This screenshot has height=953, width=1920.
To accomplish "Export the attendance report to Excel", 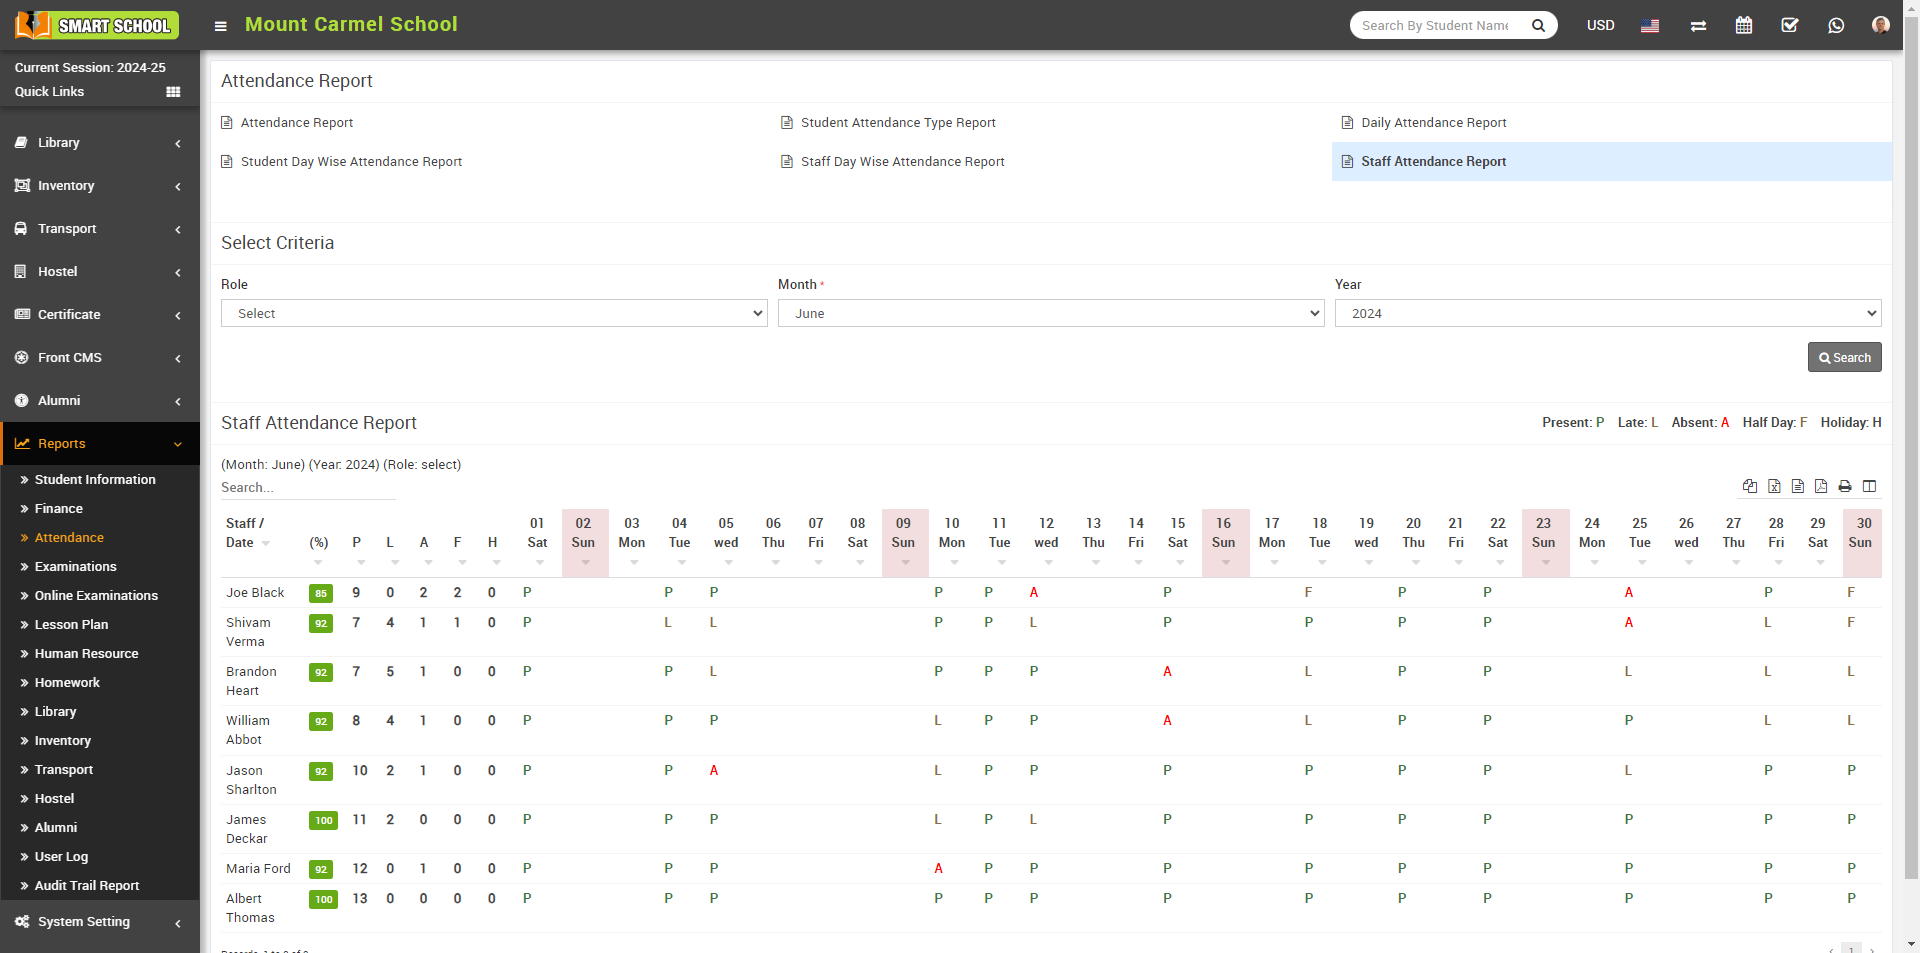I will click(x=1775, y=486).
